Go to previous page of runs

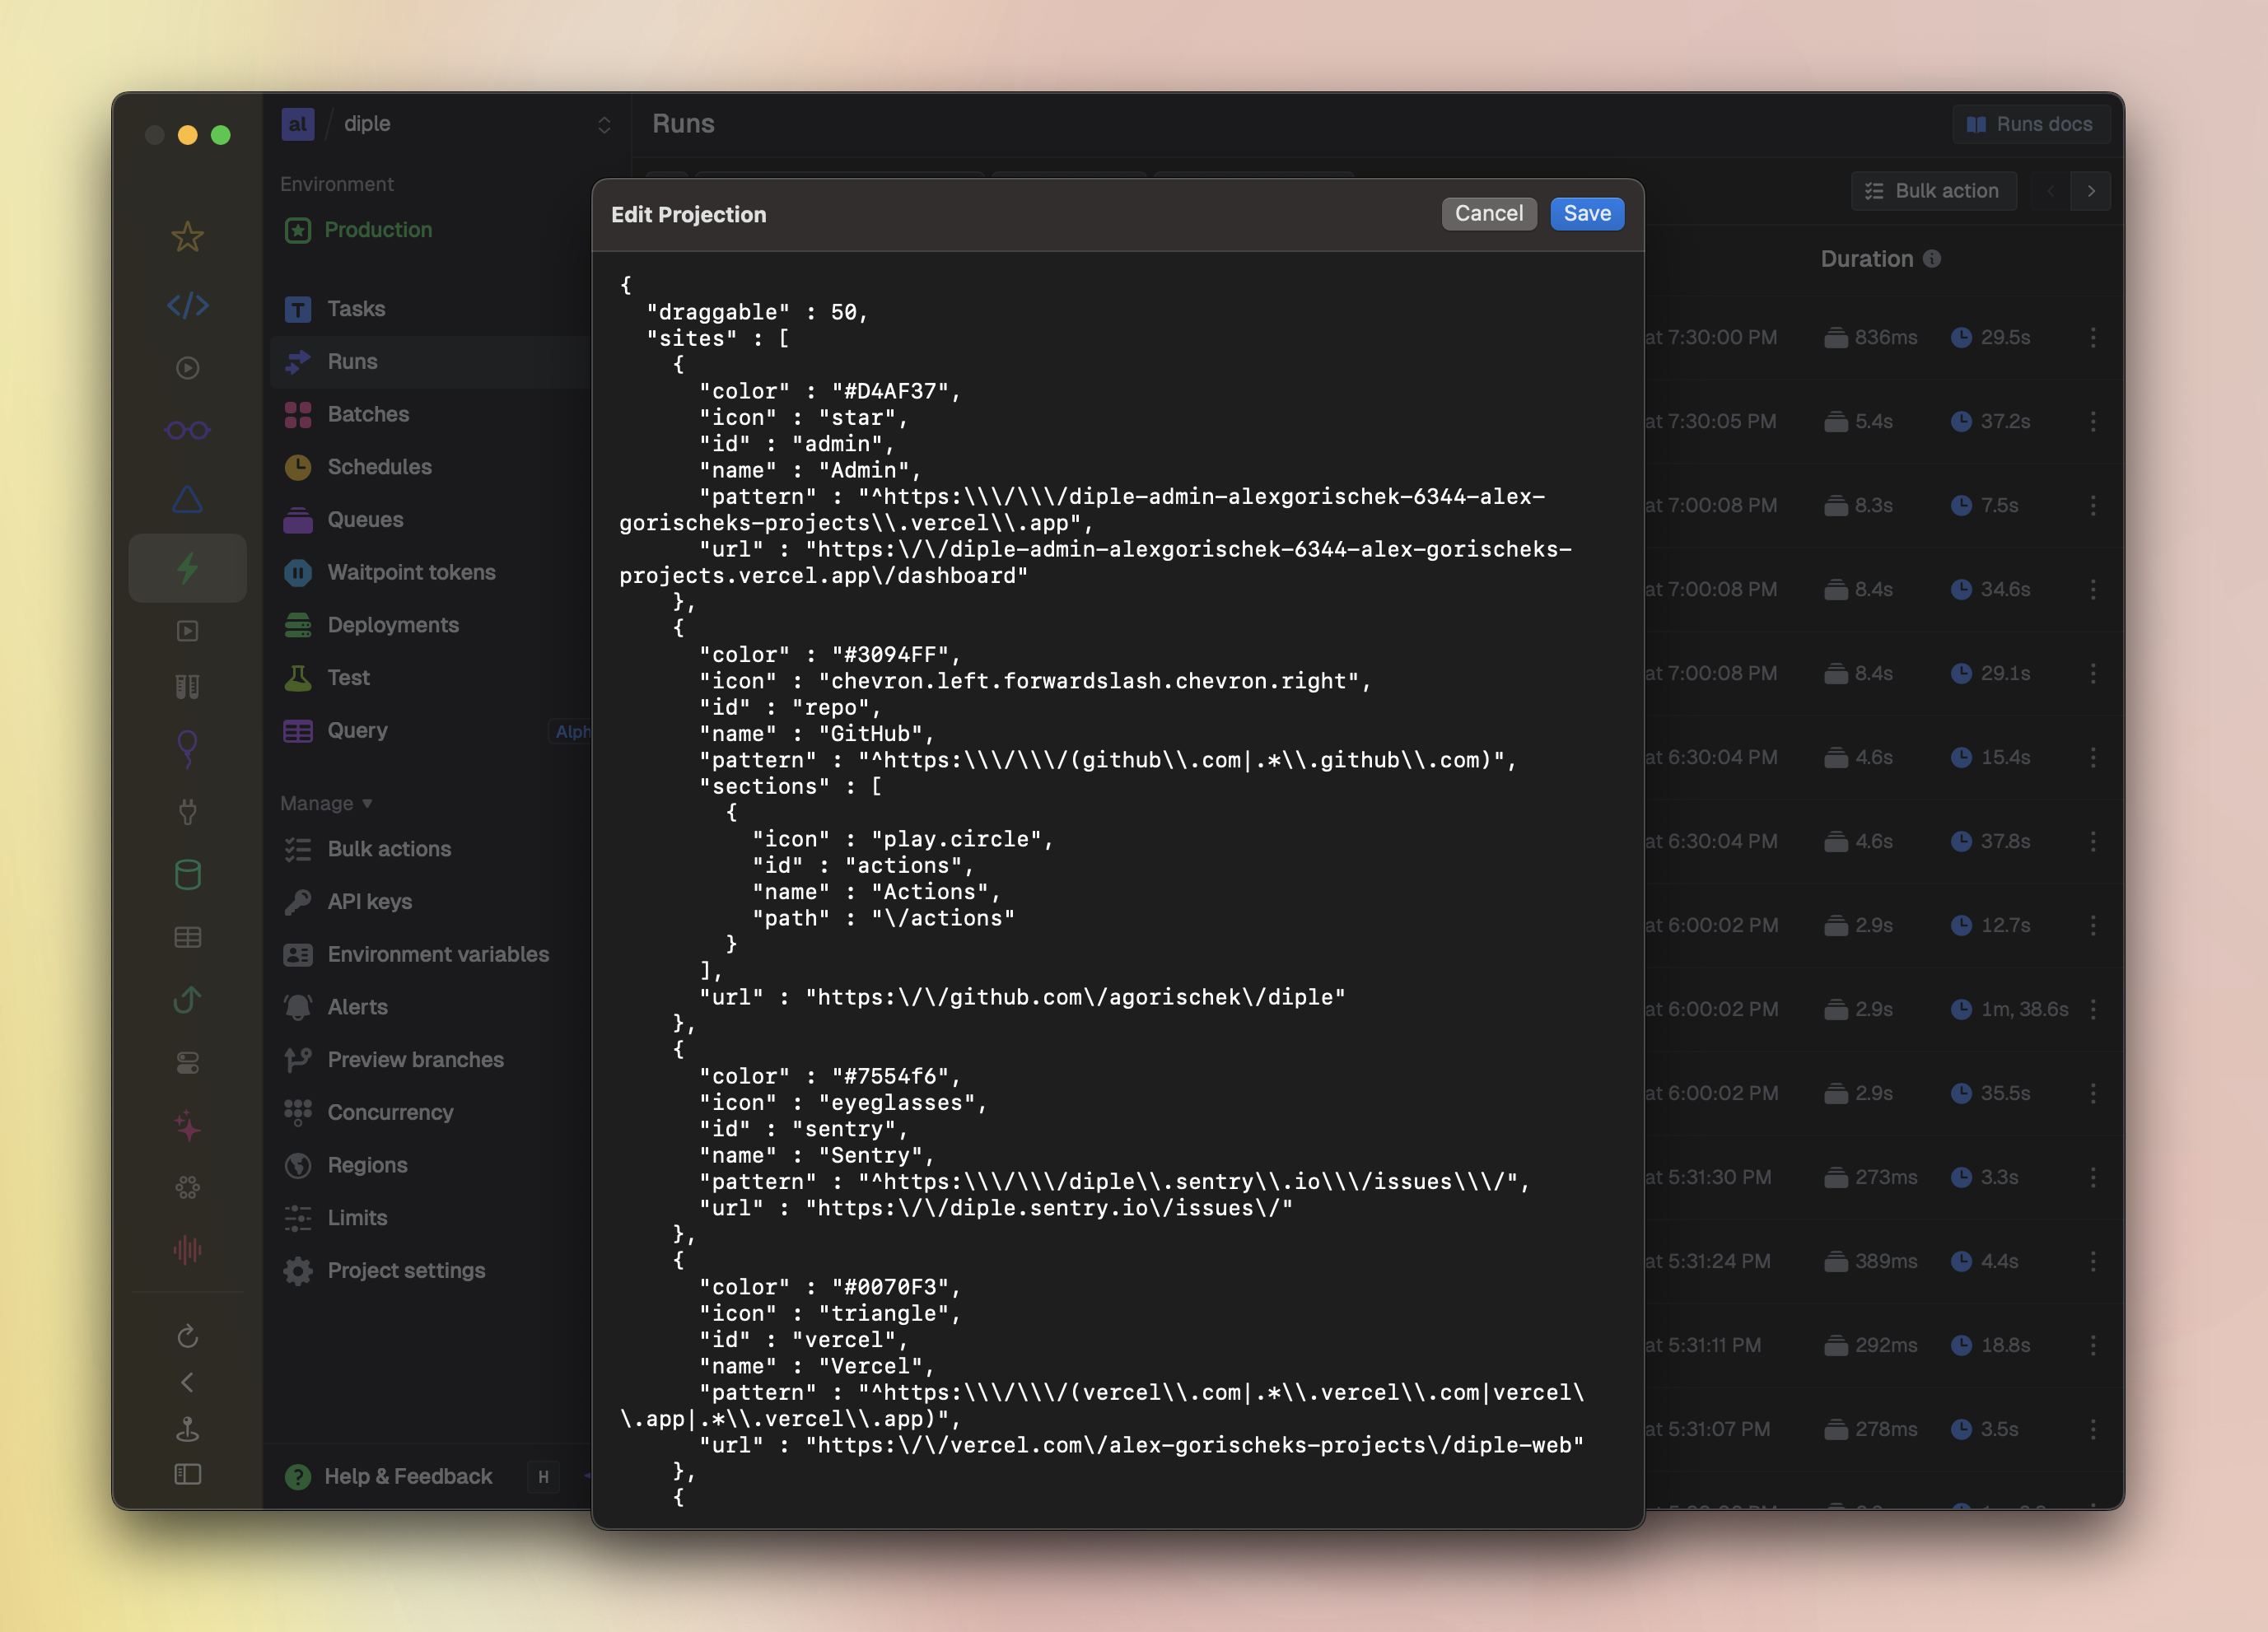[2051, 191]
